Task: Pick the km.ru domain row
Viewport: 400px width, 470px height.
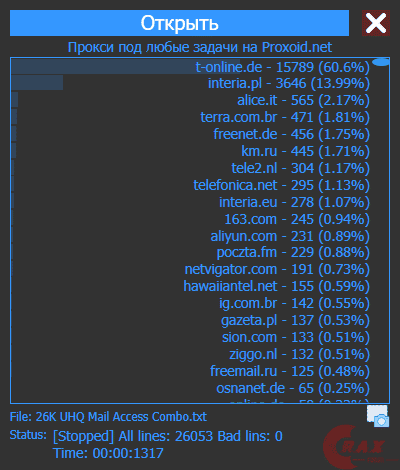Action: (191, 151)
